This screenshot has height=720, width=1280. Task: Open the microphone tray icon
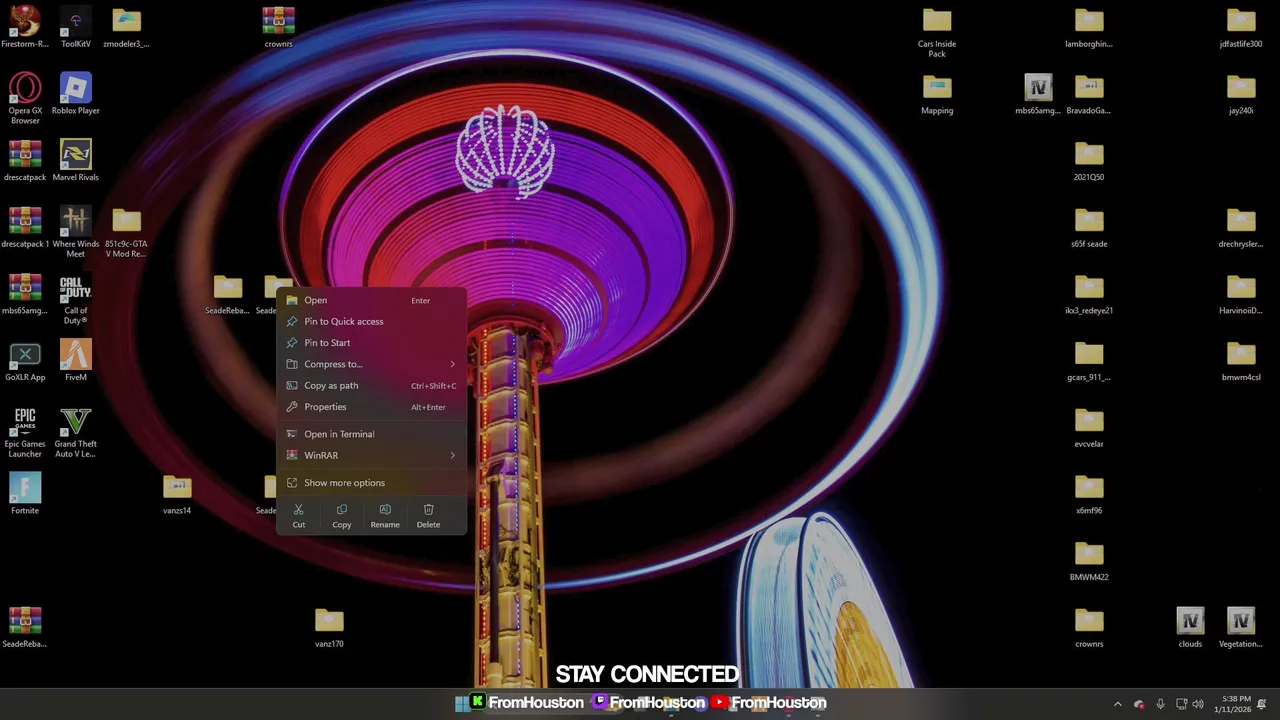point(1160,704)
